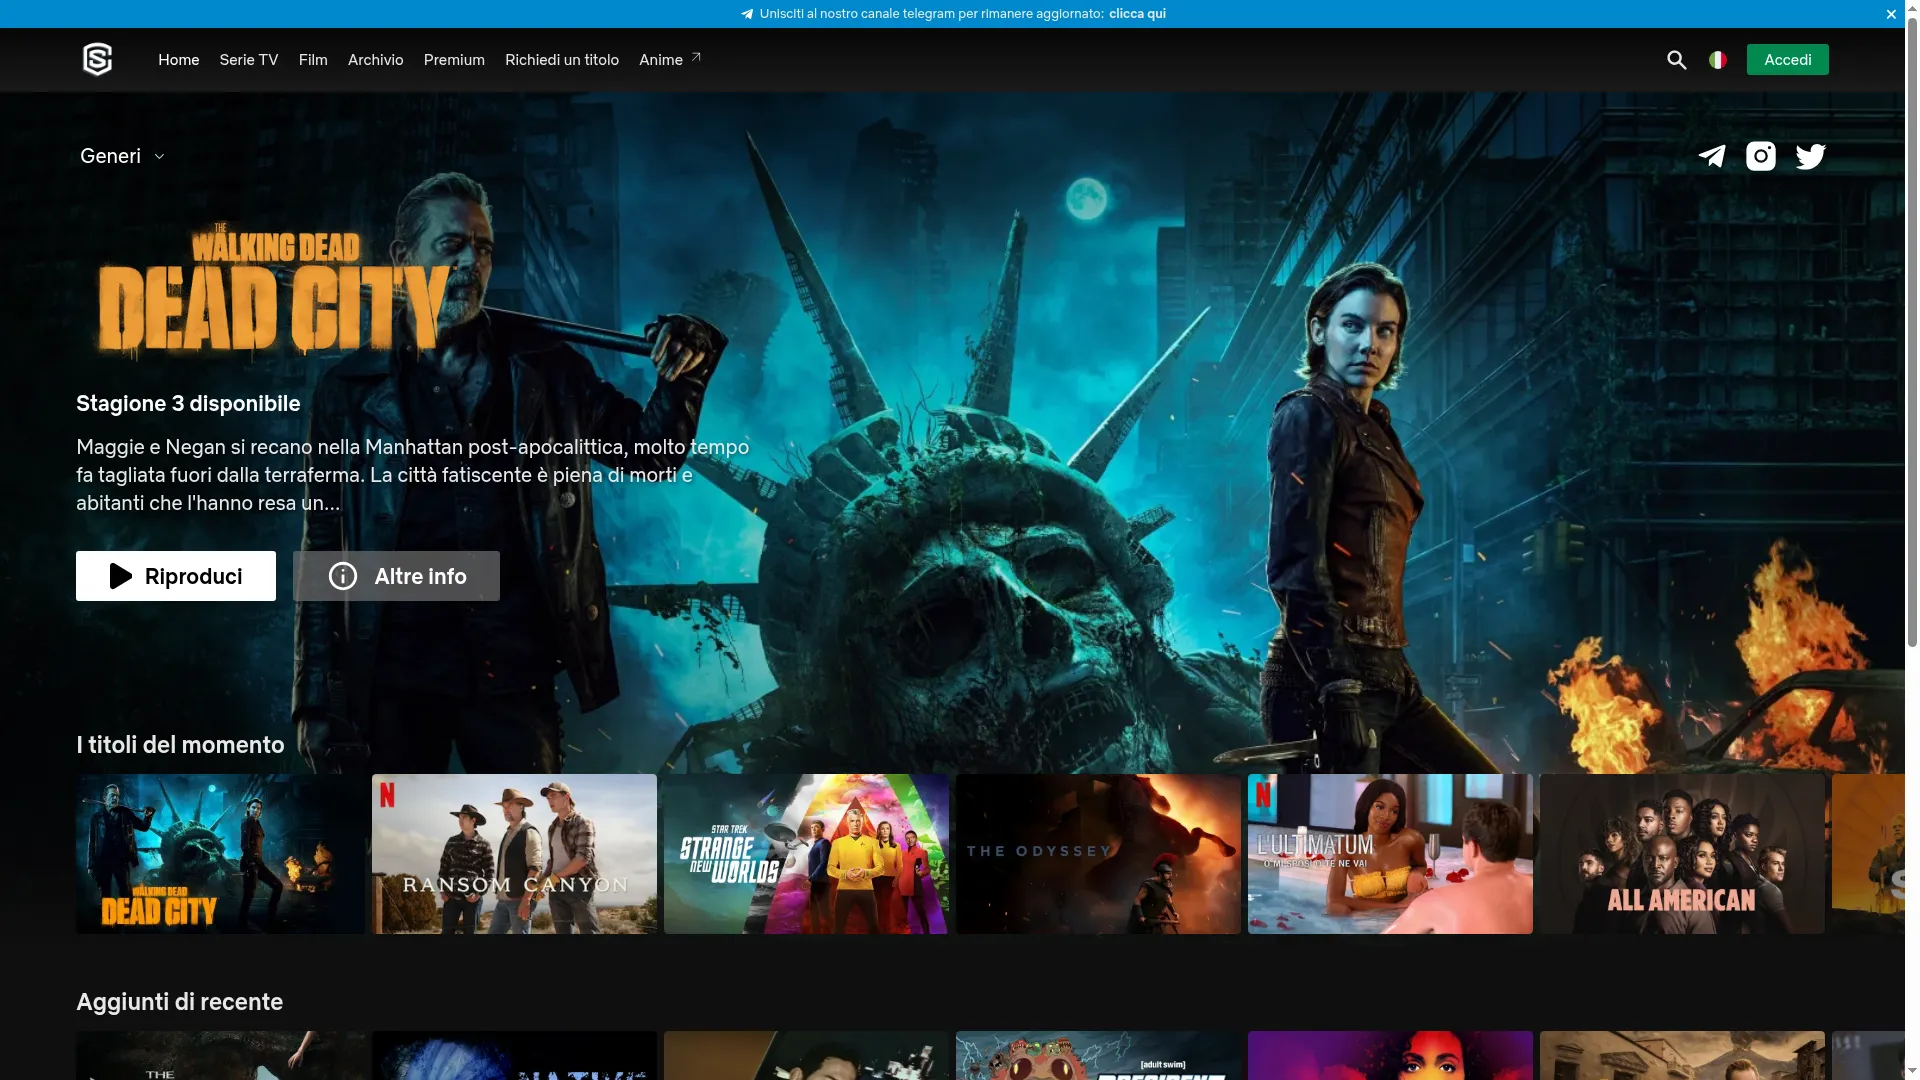This screenshot has width=1920, height=1080.
Task: Open the external Anime link
Action: click(x=670, y=60)
